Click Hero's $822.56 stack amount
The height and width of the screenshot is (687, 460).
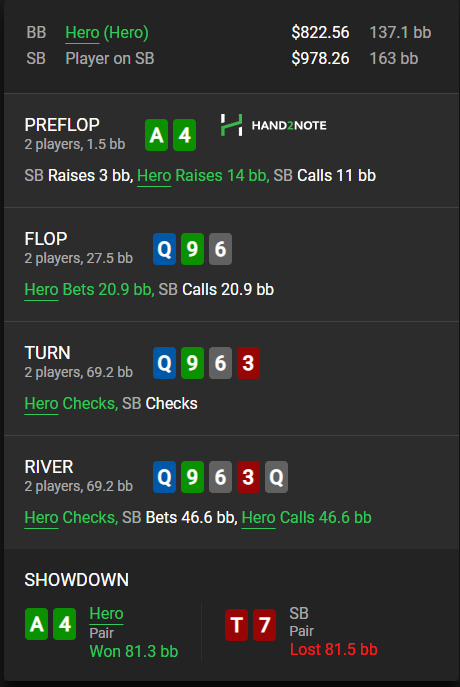[x=320, y=32]
